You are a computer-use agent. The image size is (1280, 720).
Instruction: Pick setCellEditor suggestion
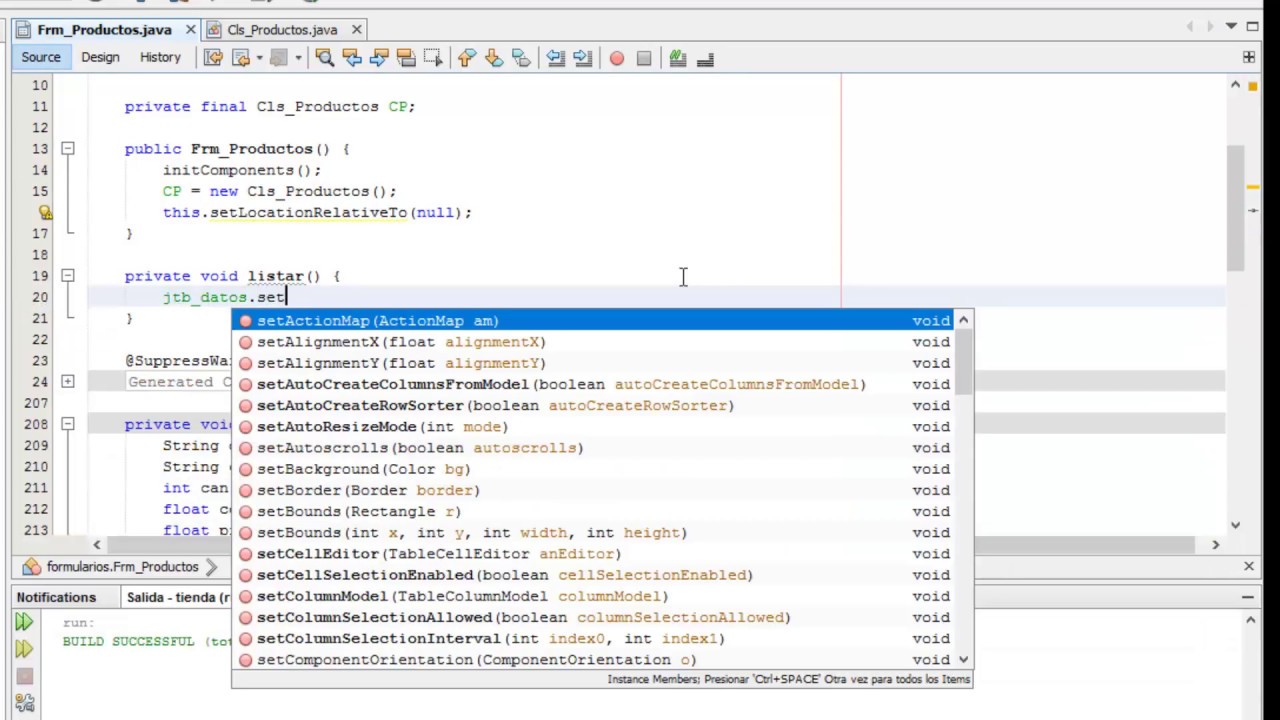coord(592,554)
